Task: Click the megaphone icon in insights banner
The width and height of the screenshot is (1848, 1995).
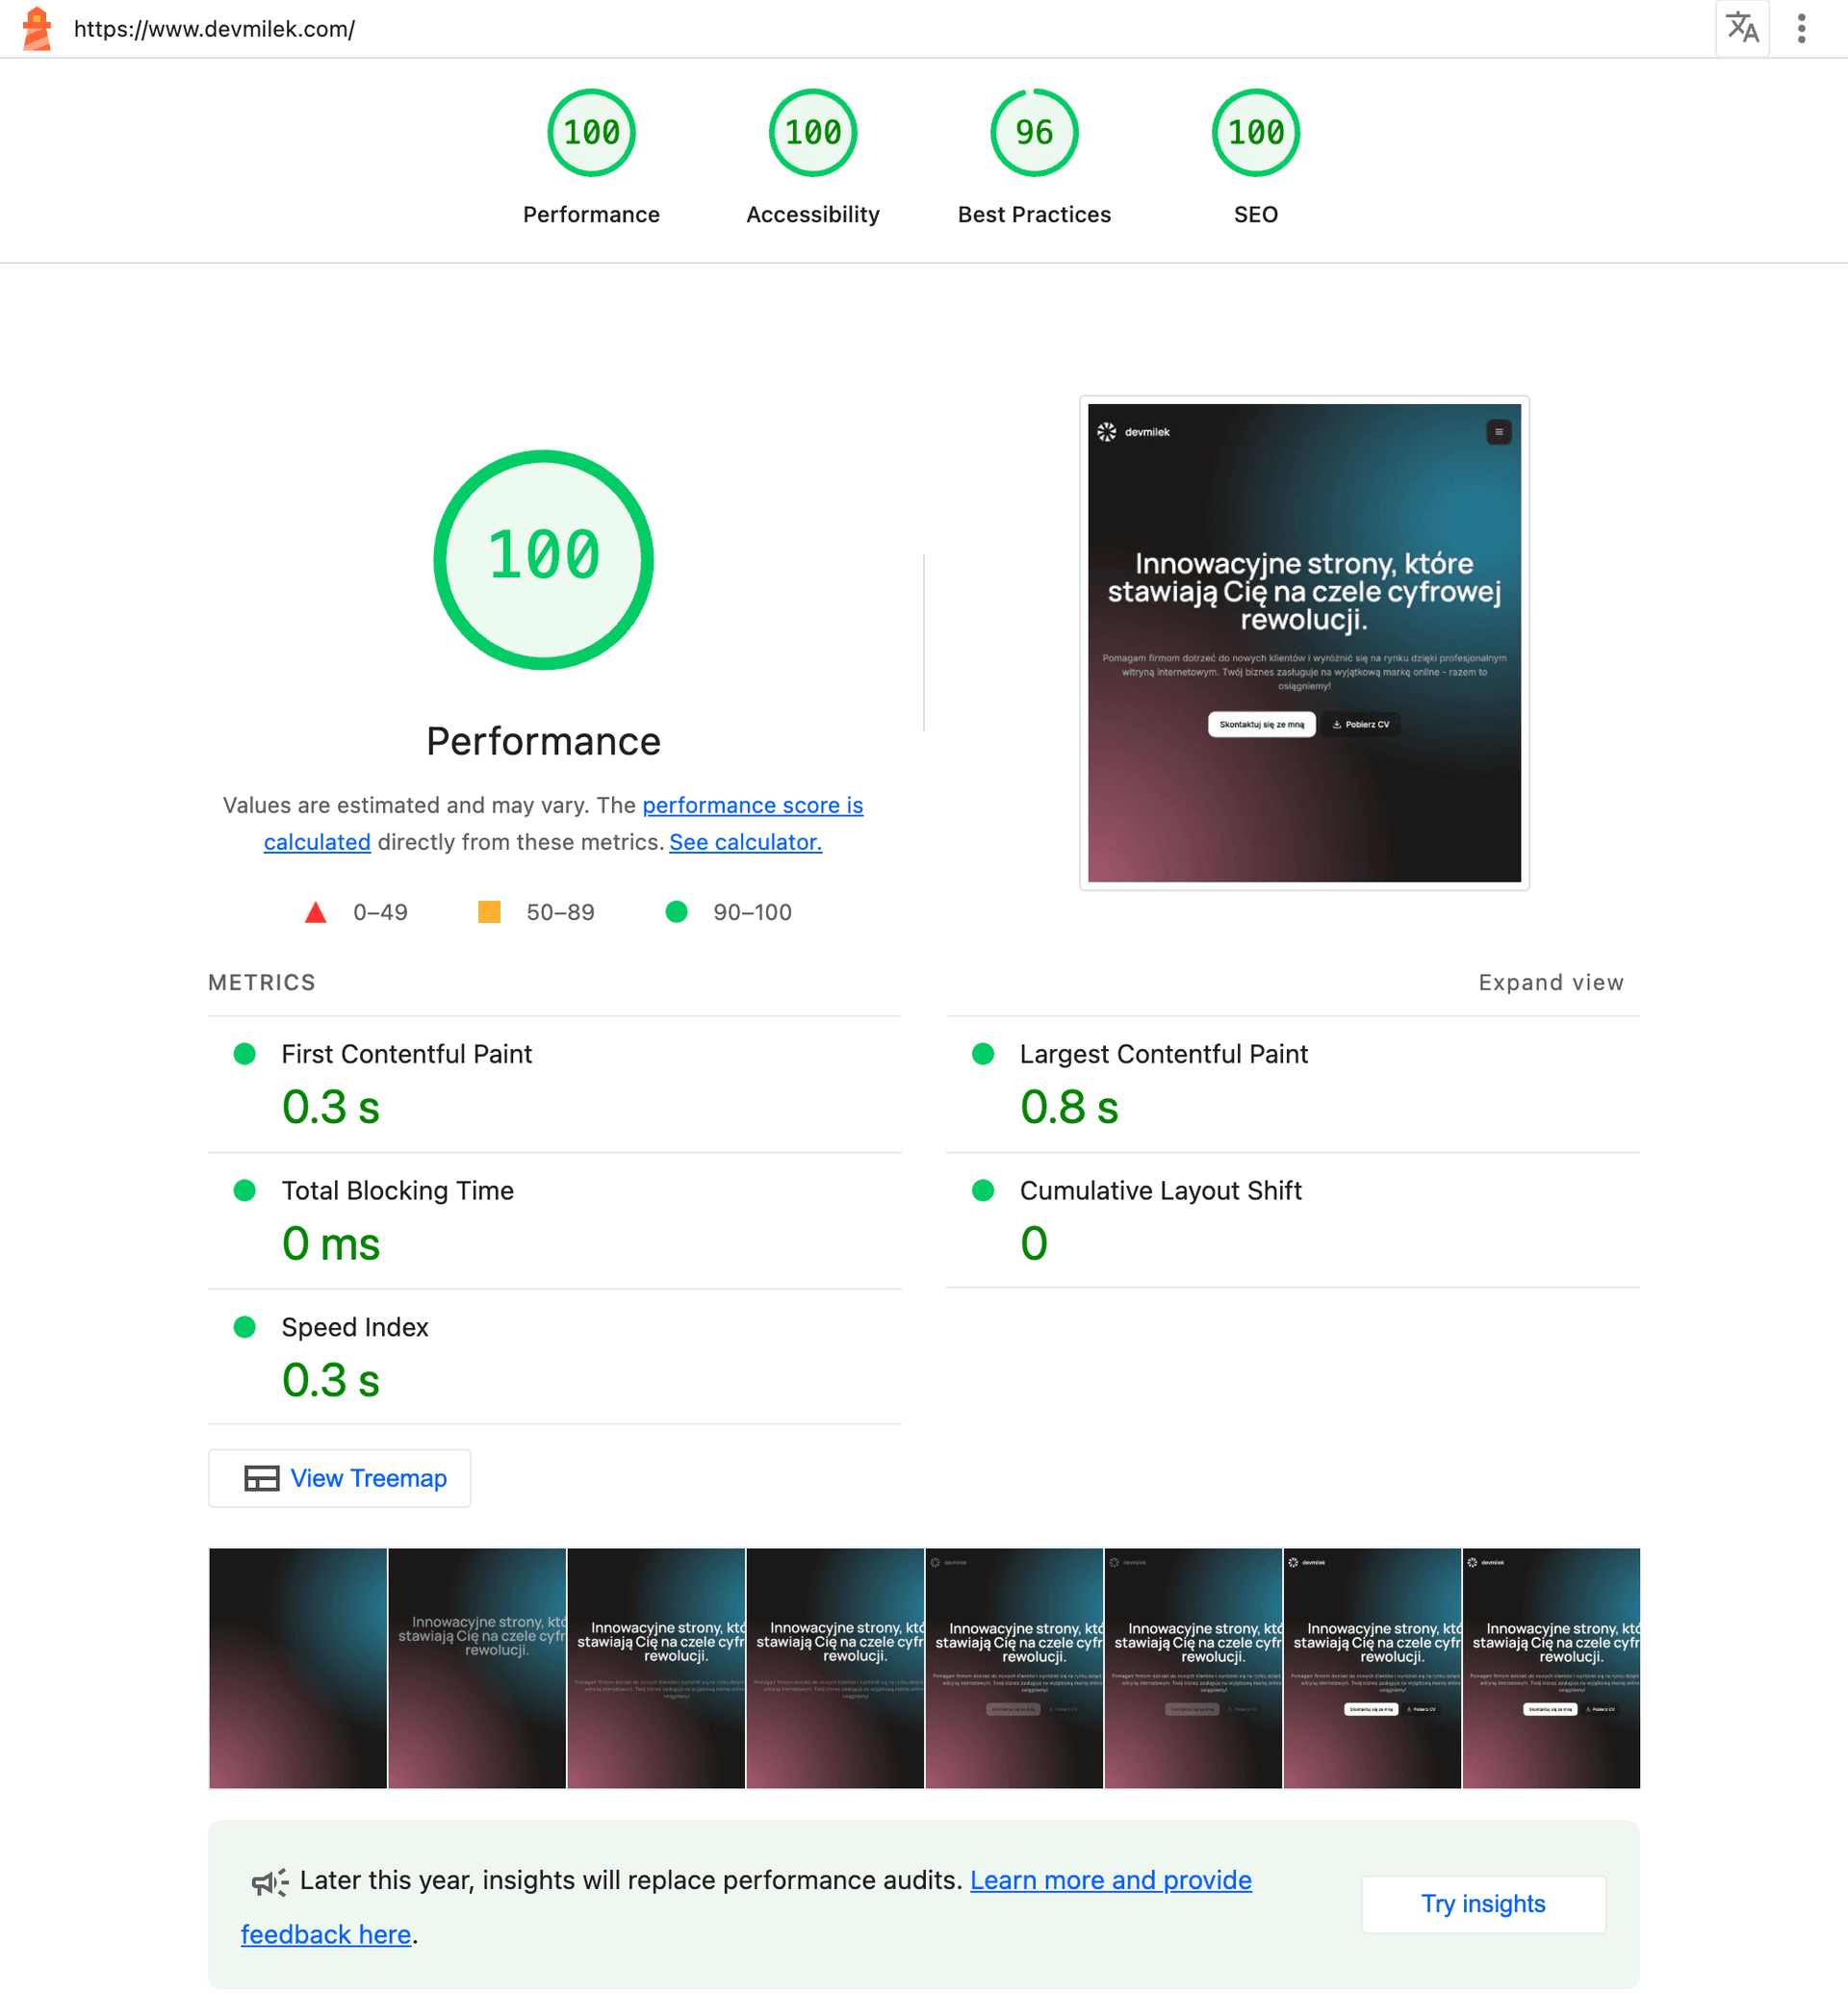Action: coord(269,1882)
